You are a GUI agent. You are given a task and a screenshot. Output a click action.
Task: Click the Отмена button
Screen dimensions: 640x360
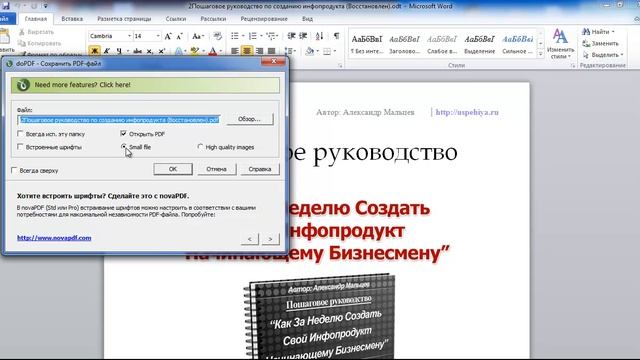click(216, 169)
